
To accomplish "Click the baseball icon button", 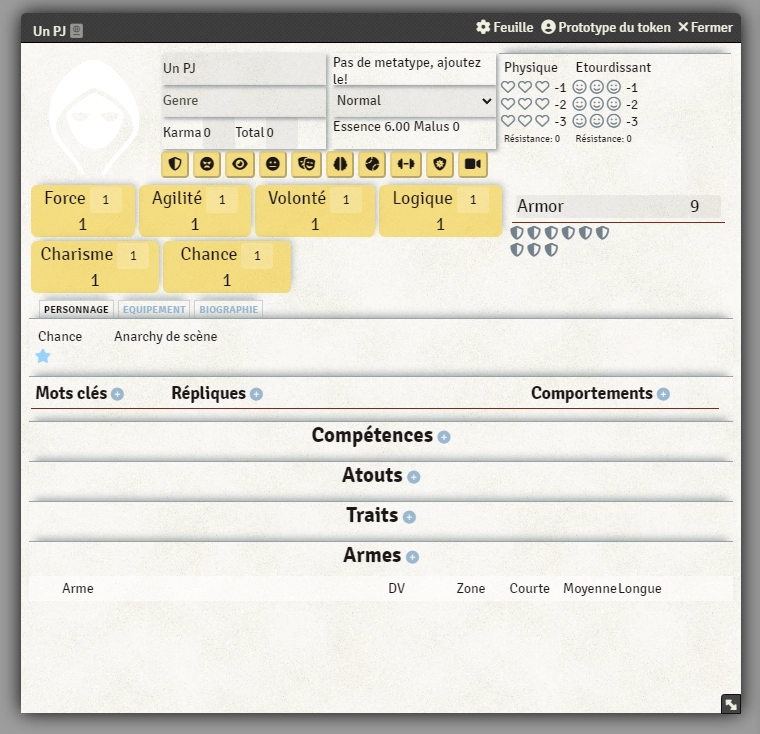I will (373, 164).
